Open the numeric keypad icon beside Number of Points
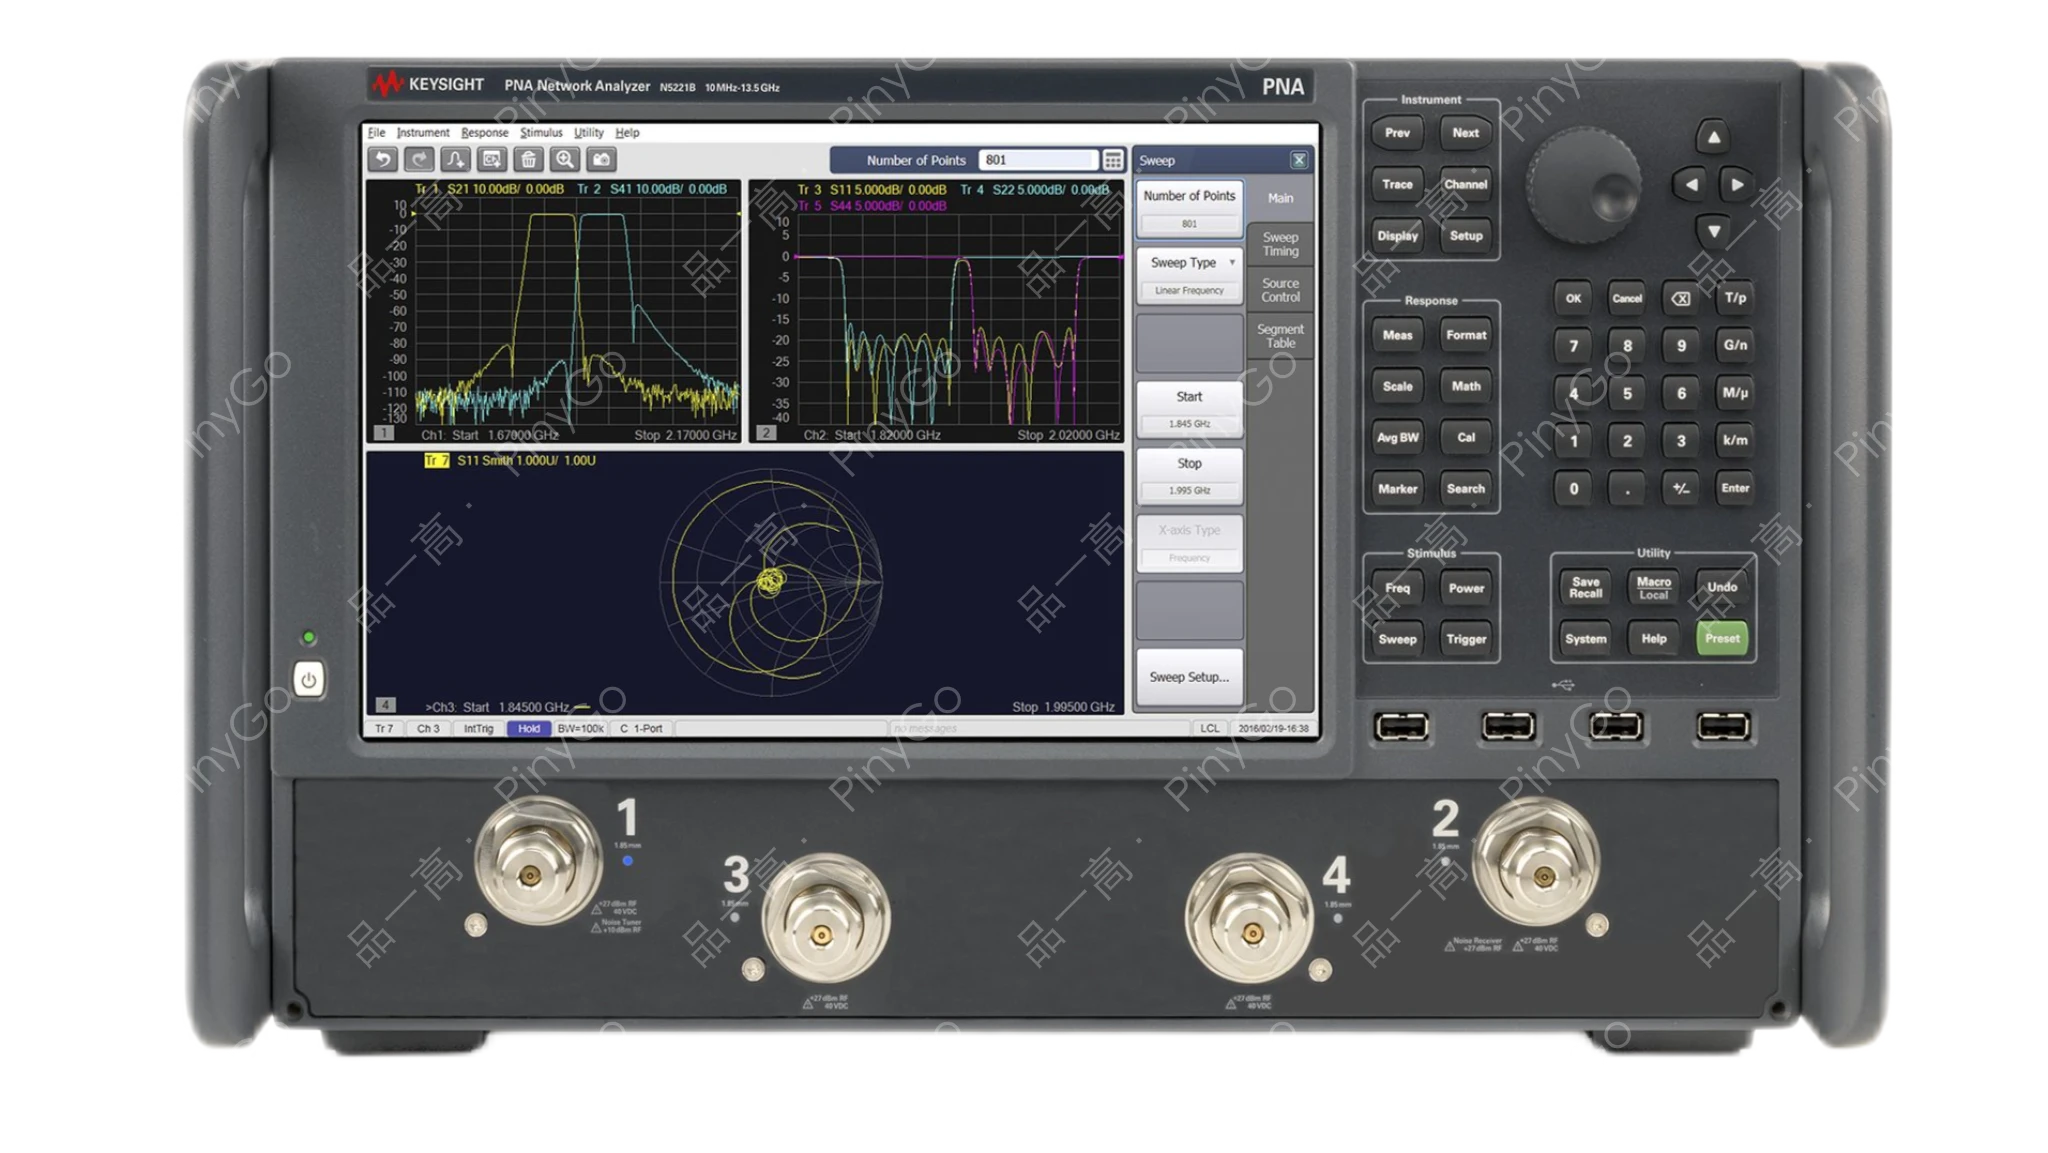The image size is (2048, 1153). 1113,160
